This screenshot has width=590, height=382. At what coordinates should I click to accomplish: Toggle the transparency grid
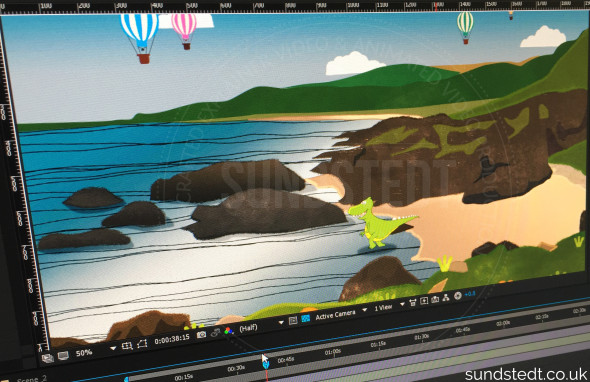point(305,319)
